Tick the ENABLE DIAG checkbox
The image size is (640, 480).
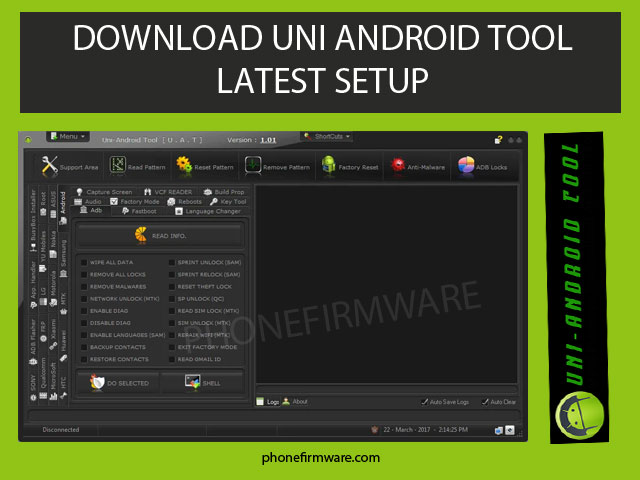pyautogui.click(x=84, y=311)
